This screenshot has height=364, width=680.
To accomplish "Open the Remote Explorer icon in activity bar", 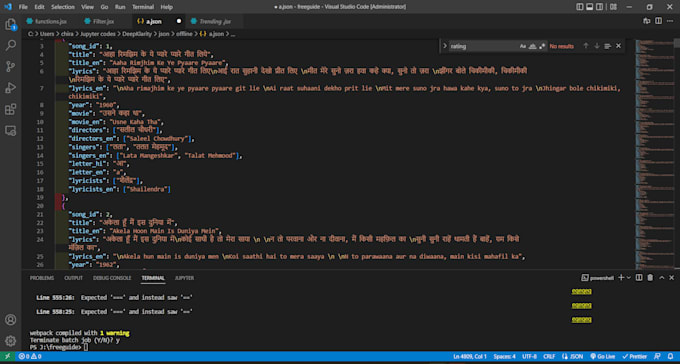I will [10, 131].
